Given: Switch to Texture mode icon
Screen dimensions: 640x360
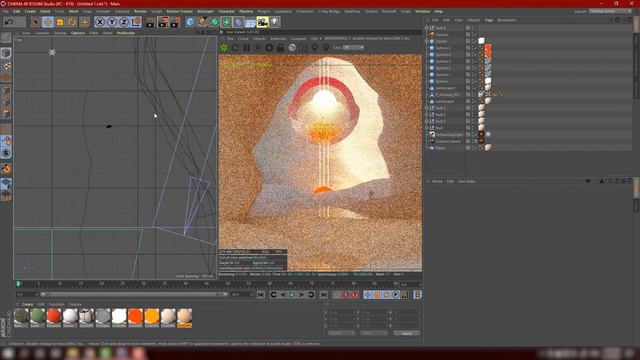Looking at the screenshot, I should coord(6,65).
